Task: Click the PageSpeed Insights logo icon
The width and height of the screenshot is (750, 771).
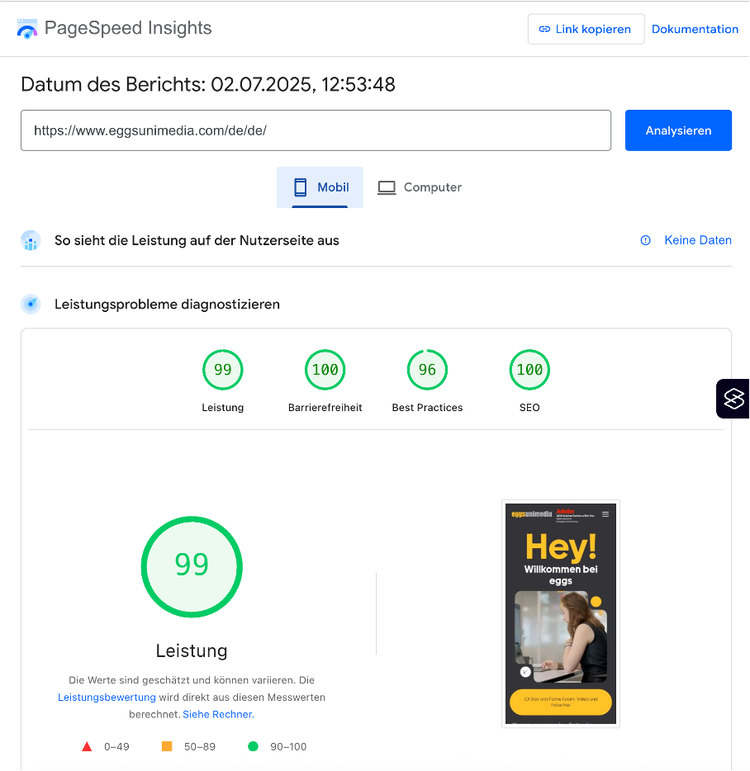Action: (27, 29)
